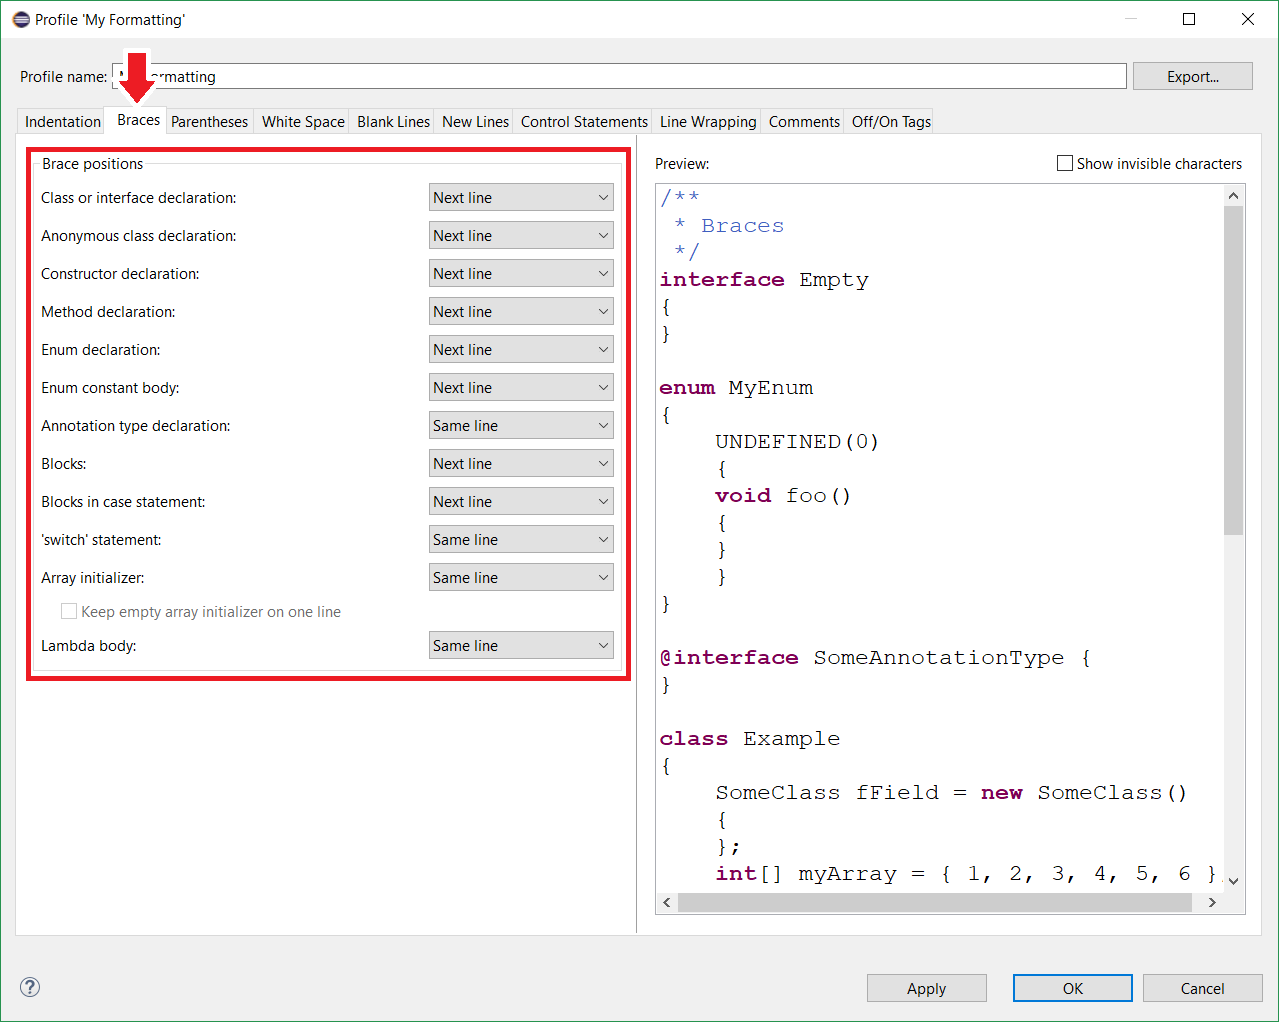Screen dimensions: 1279x1022
Task: Select the Off/On Tags tab
Action: tap(888, 121)
